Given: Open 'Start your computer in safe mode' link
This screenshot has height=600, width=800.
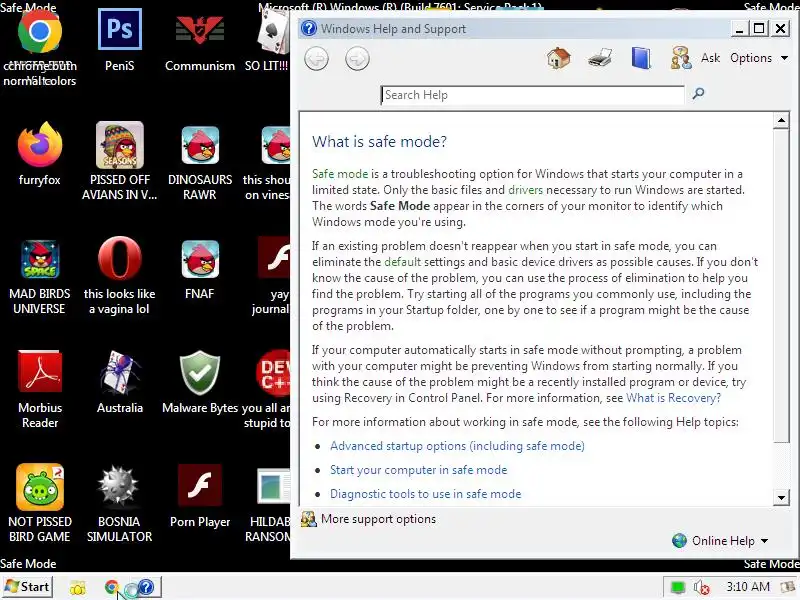Looking at the screenshot, I should [418, 470].
